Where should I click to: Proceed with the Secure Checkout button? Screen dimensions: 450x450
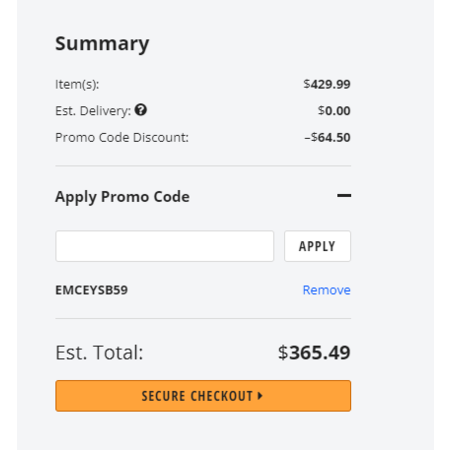click(x=203, y=396)
